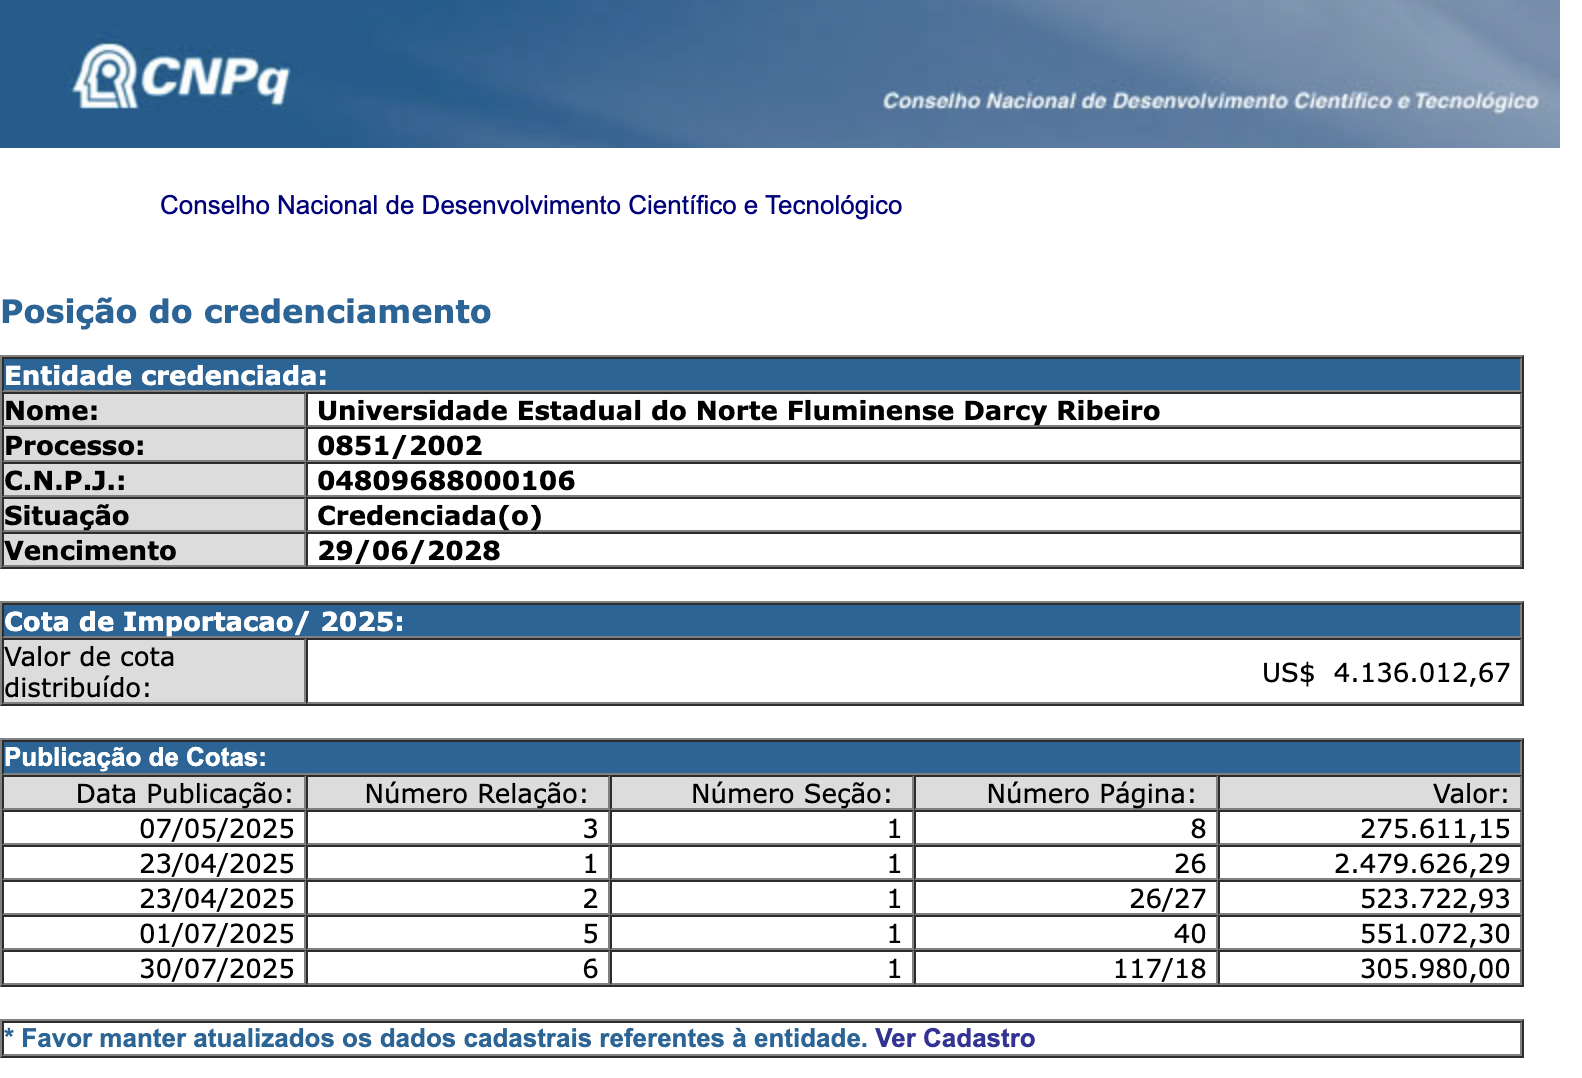Click the Número Página column header

pyautogui.click(x=1091, y=794)
